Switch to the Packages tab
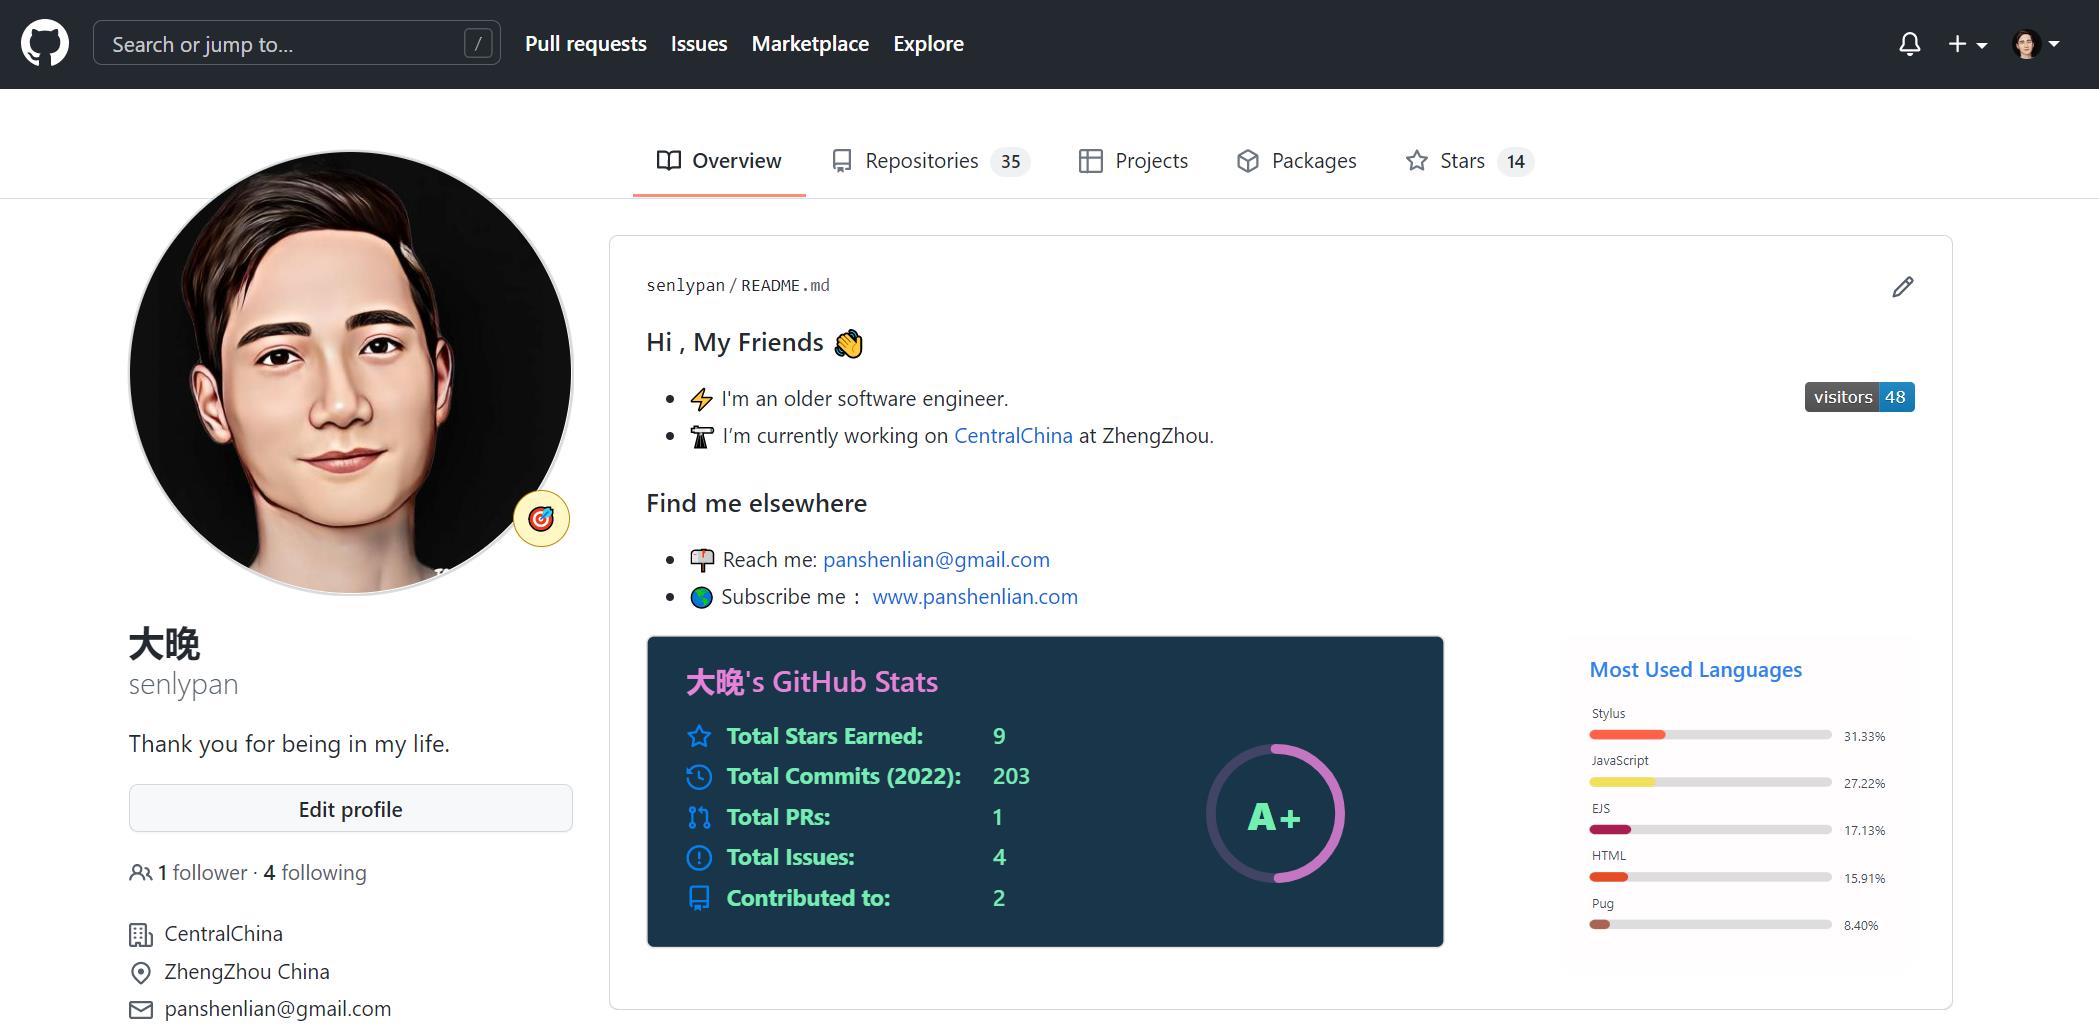 (1297, 161)
